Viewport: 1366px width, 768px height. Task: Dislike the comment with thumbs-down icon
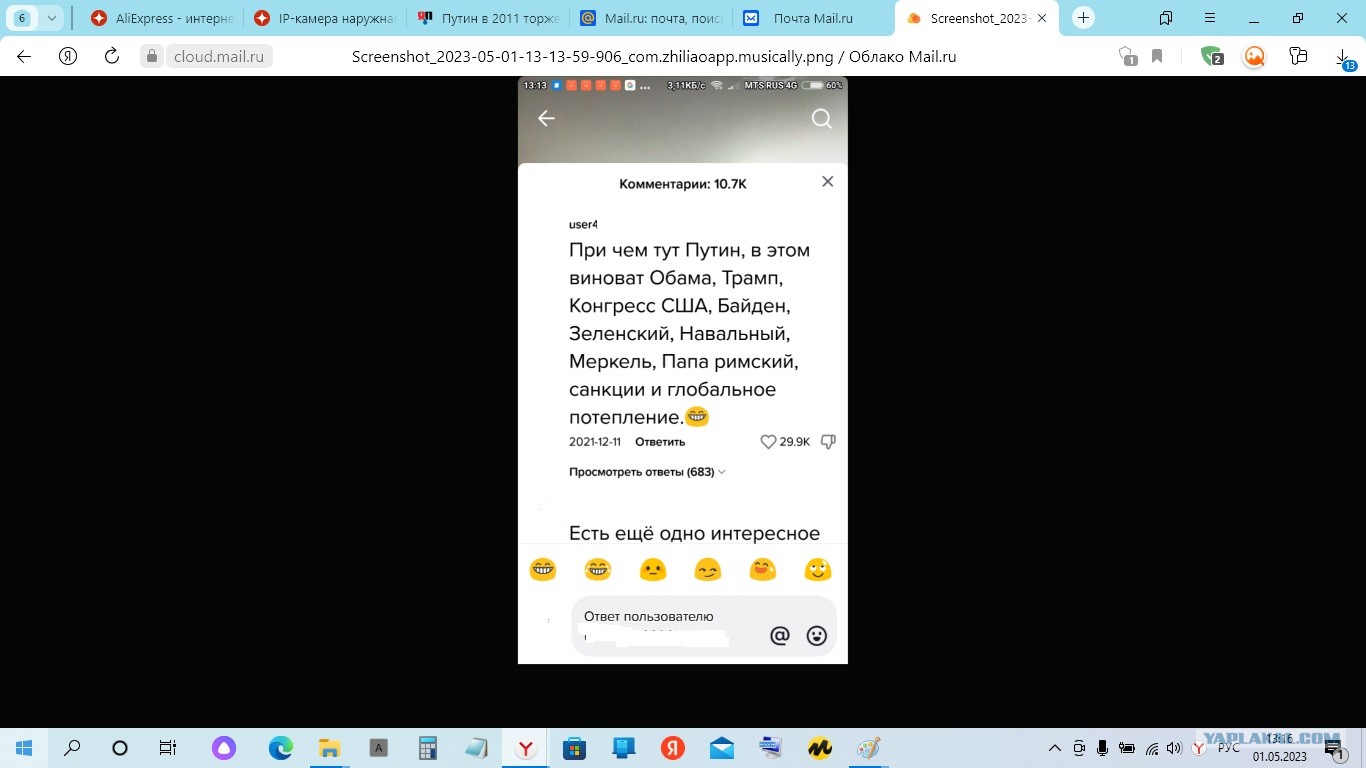(828, 442)
